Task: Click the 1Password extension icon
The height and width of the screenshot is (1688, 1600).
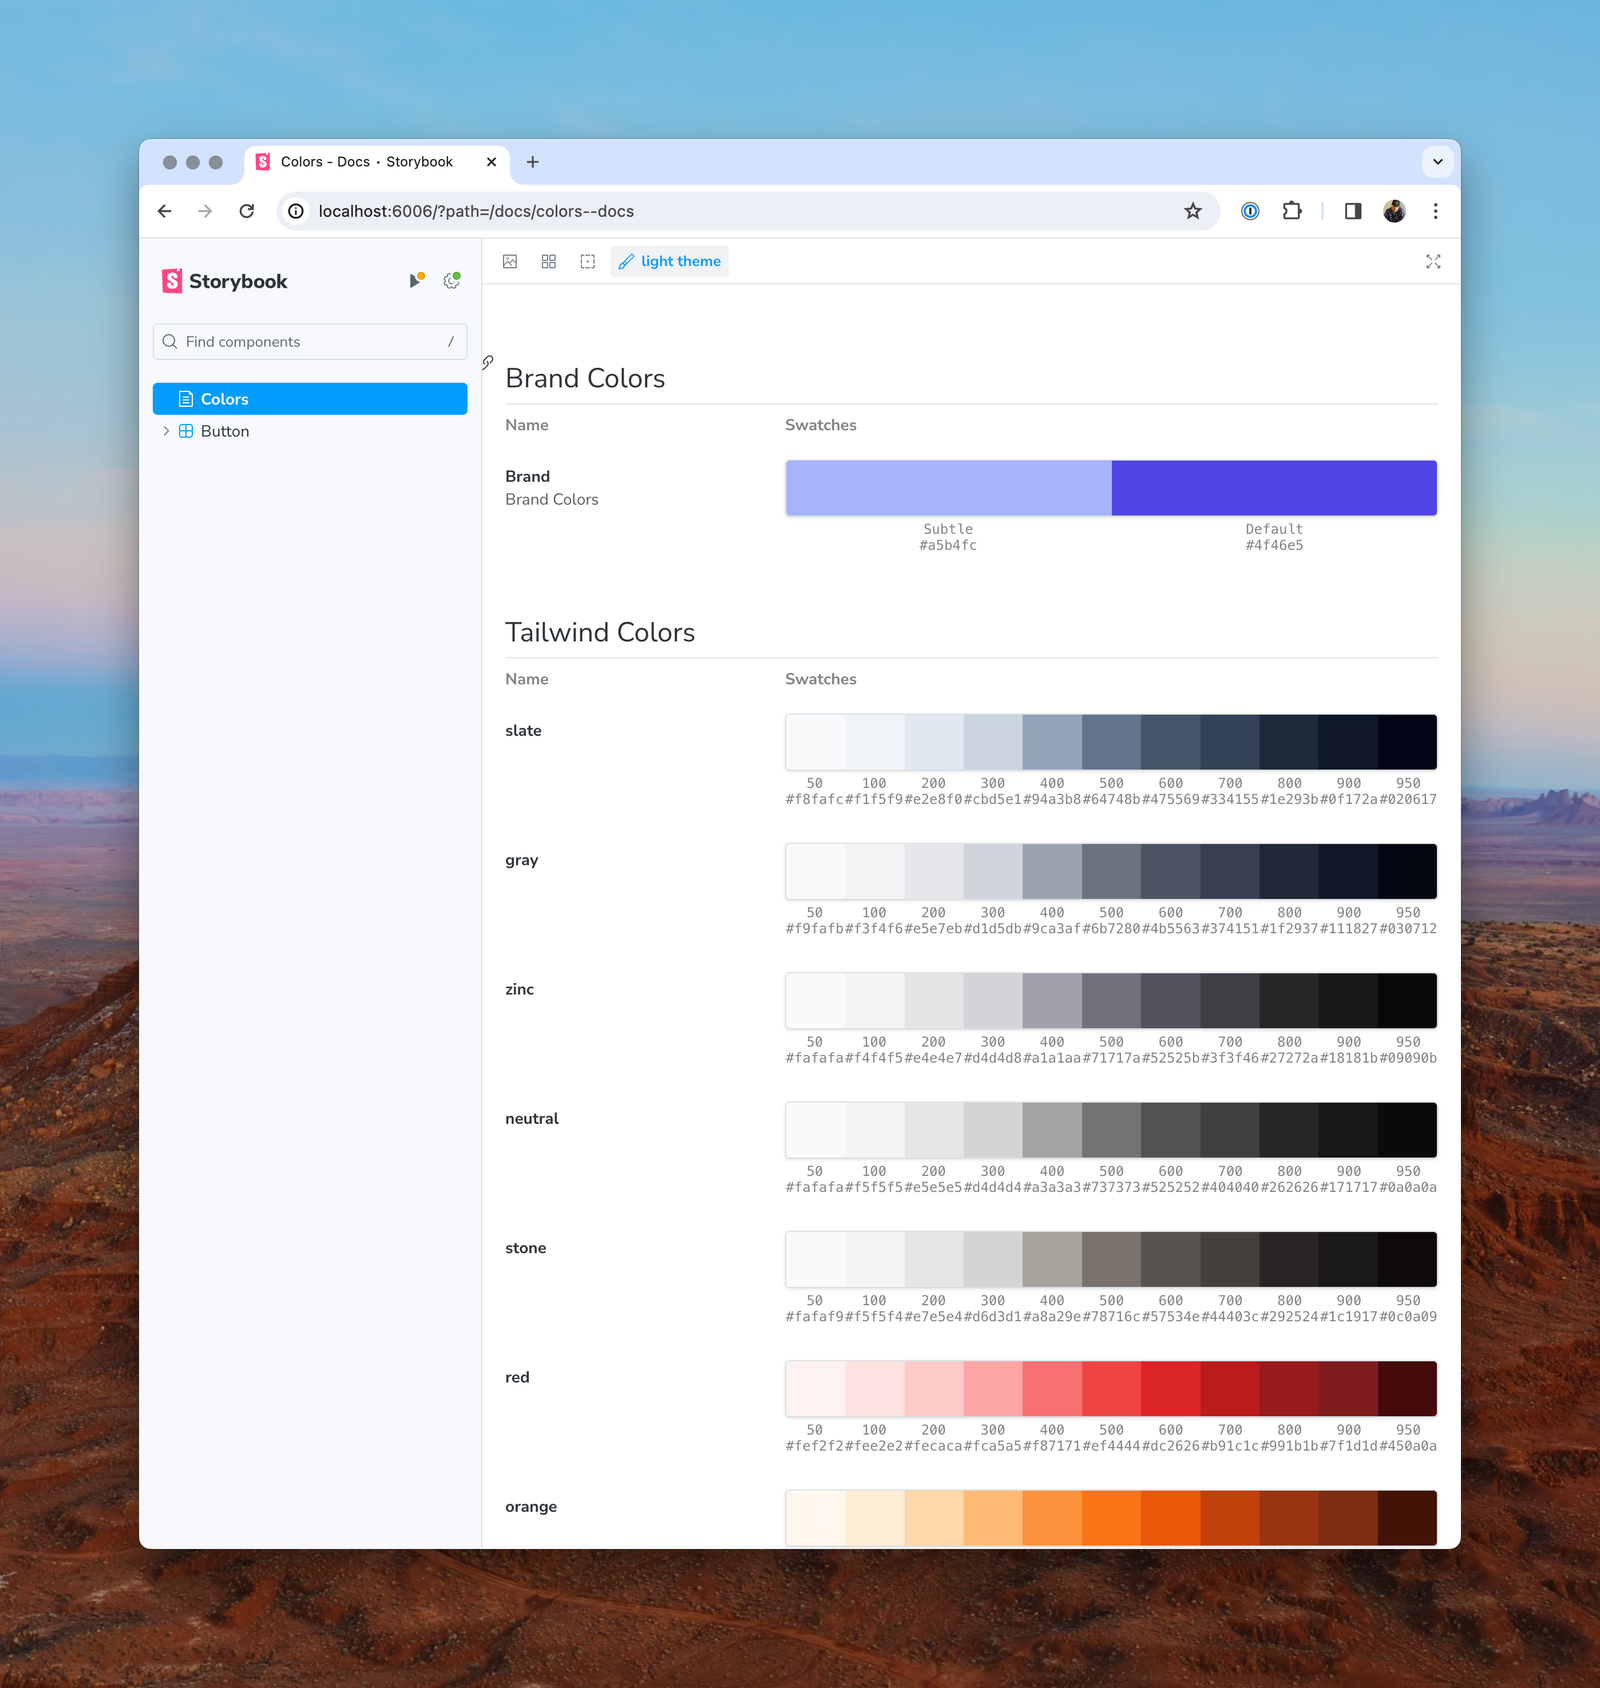Action: click(1249, 211)
